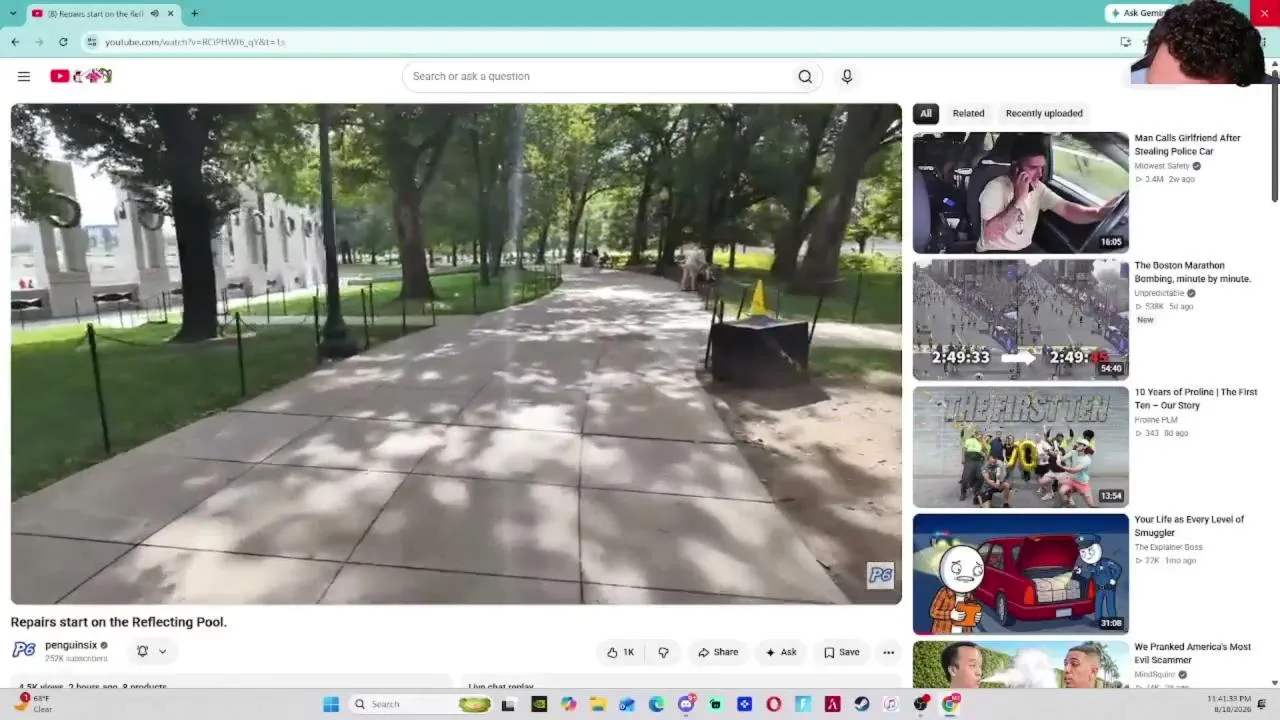Visit the Midwest Safety channel
This screenshot has height=720, width=1280.
pyautogui.click(x=1162, y=166)
